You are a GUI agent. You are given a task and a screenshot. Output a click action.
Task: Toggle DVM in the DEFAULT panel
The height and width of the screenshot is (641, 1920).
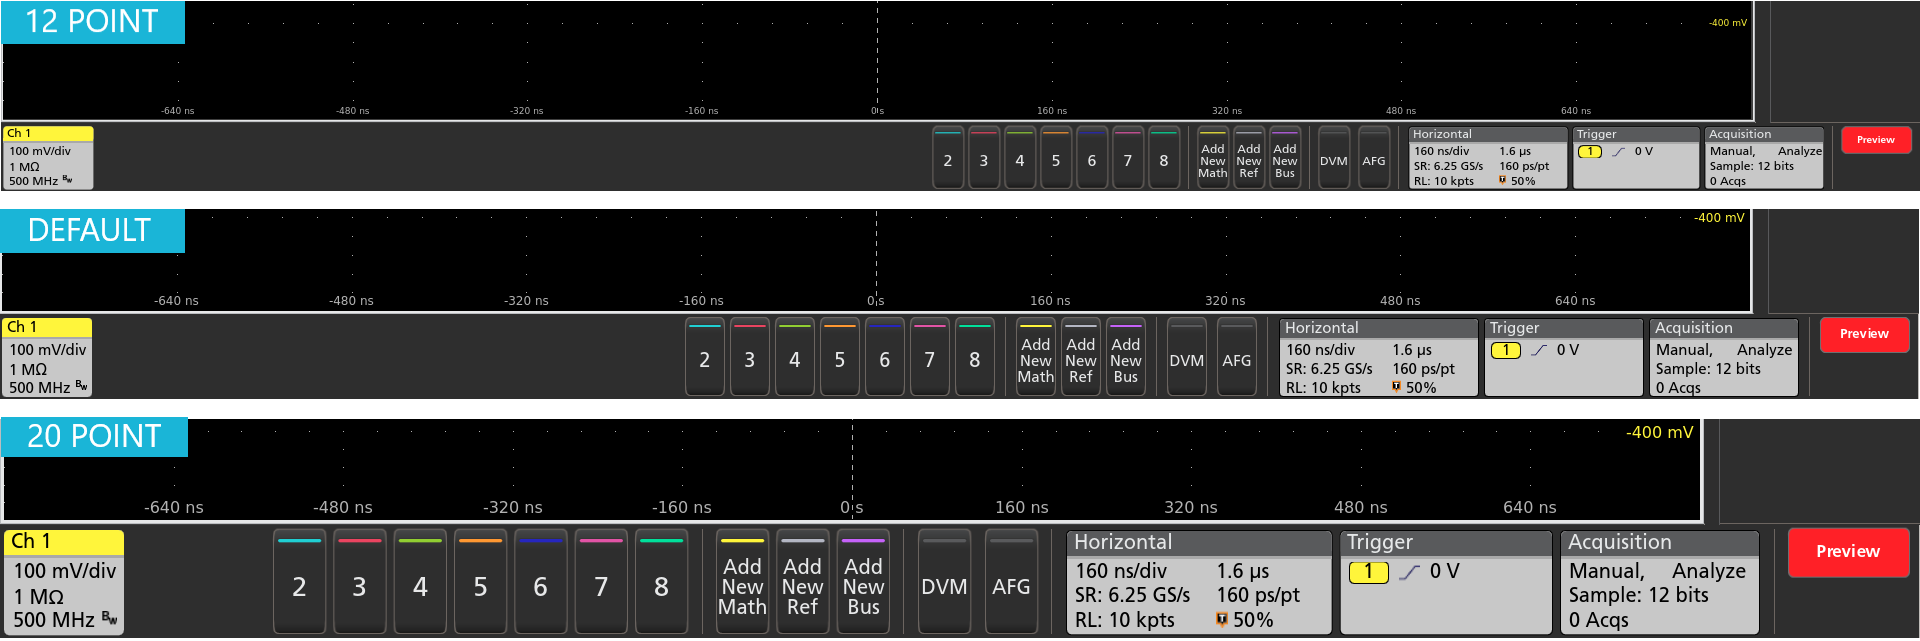click(1187, 357)
